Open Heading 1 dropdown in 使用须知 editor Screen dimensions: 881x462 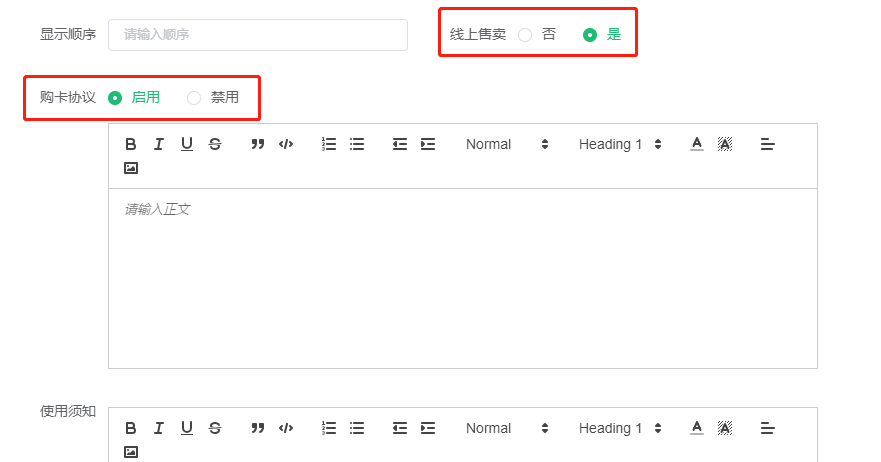pyautogui.click(x=620, y=428)
